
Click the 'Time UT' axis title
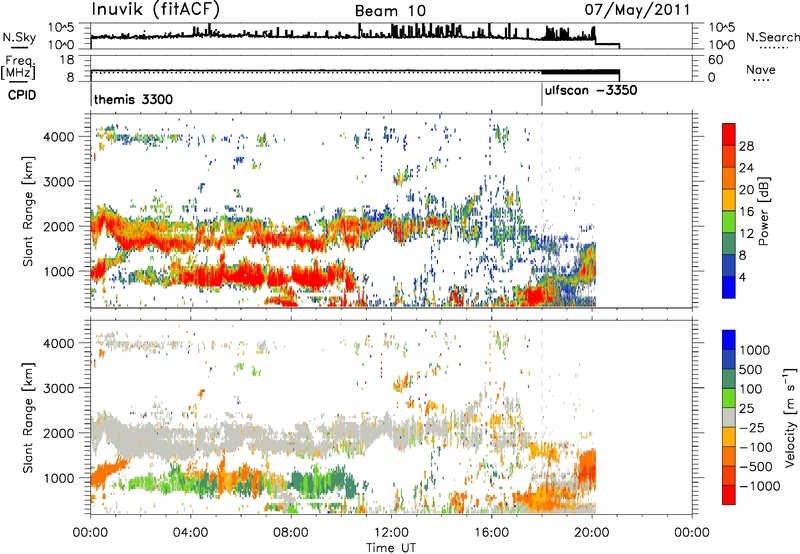391,548
